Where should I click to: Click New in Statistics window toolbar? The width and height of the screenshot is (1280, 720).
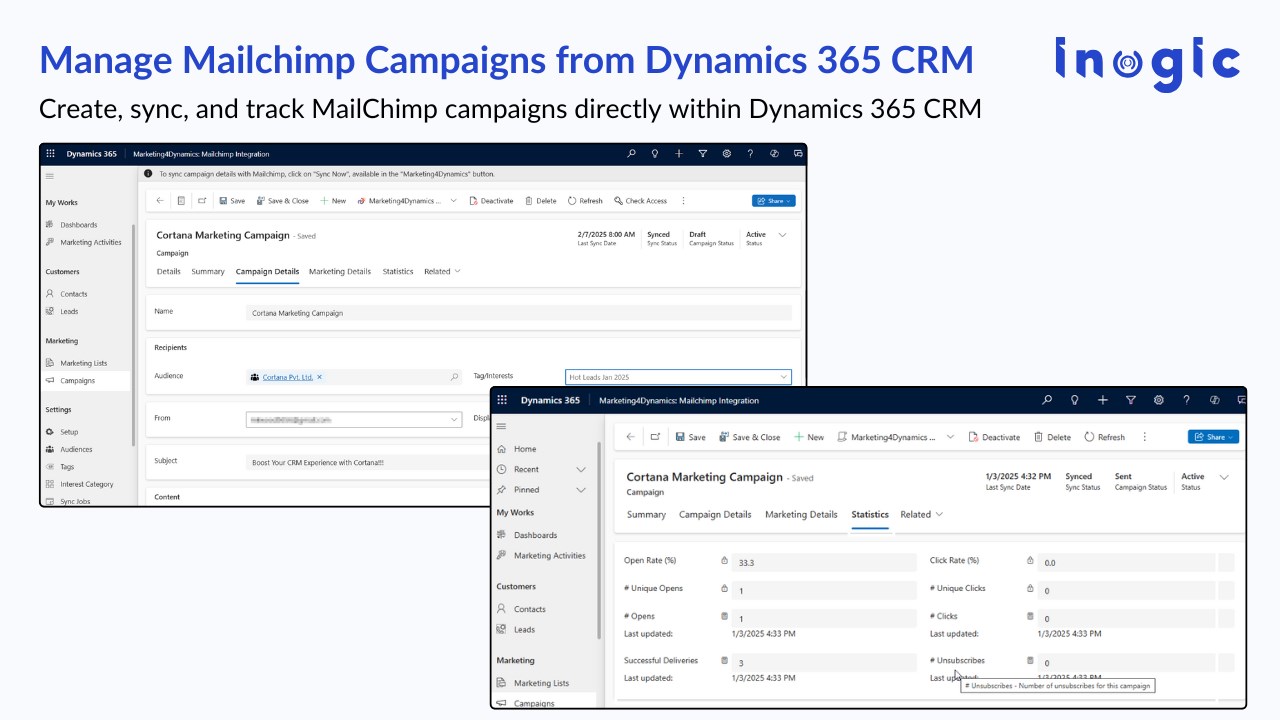tap(809, 437)
